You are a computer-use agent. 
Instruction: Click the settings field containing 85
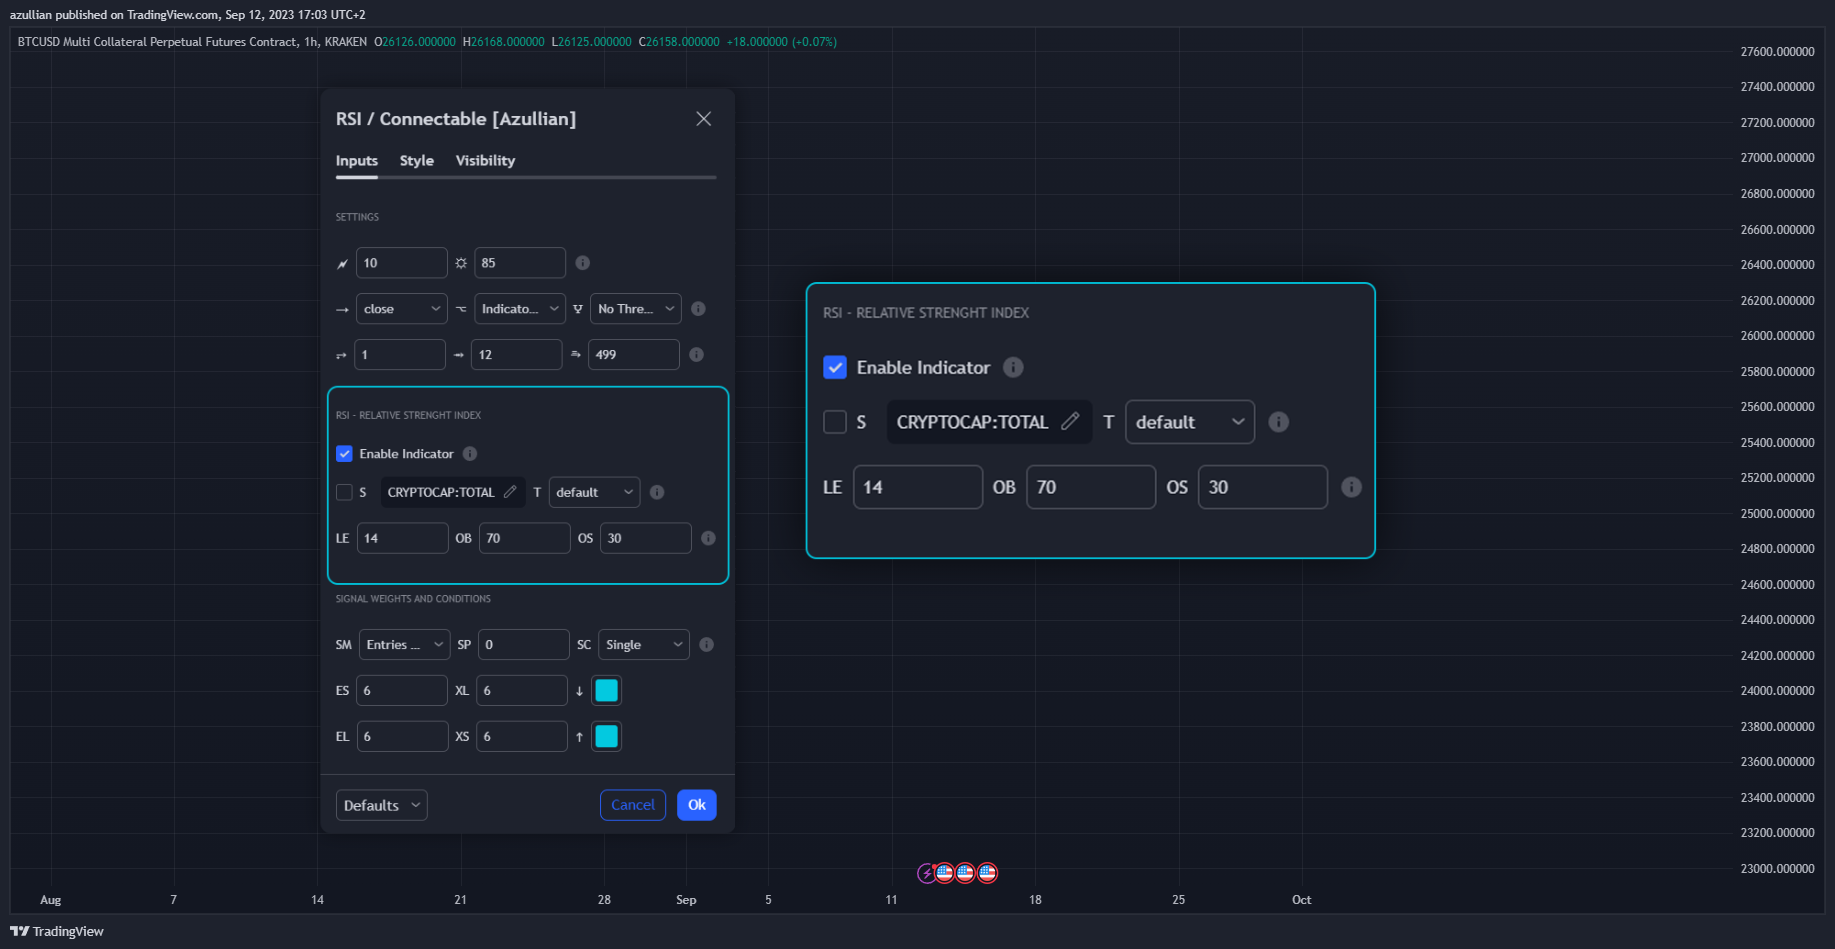click(520, 263)
